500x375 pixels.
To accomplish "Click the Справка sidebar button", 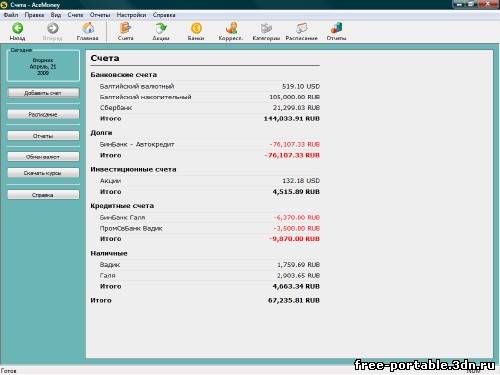I will [43, 195].
